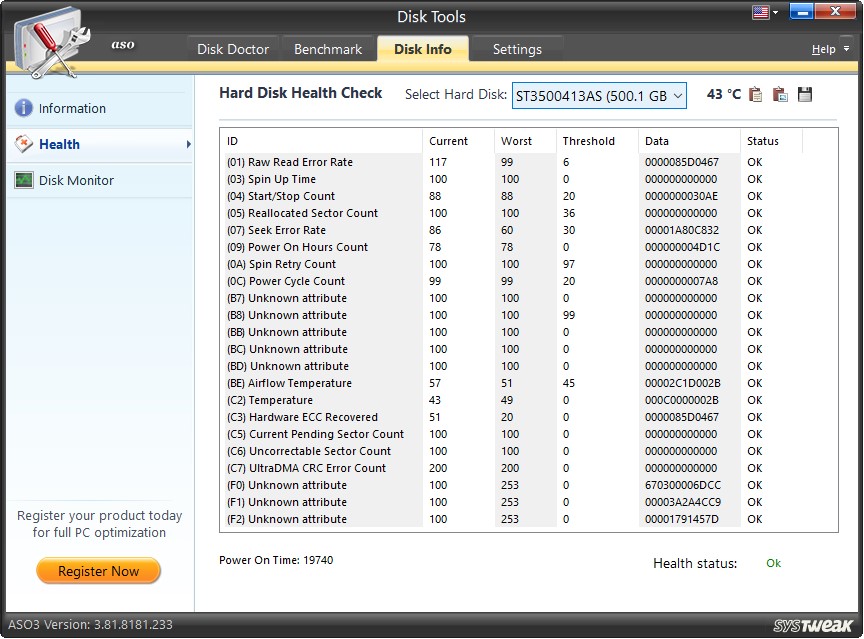Click the US flag language icon
This screenshot has width=864, height=639.
point(761,12)
